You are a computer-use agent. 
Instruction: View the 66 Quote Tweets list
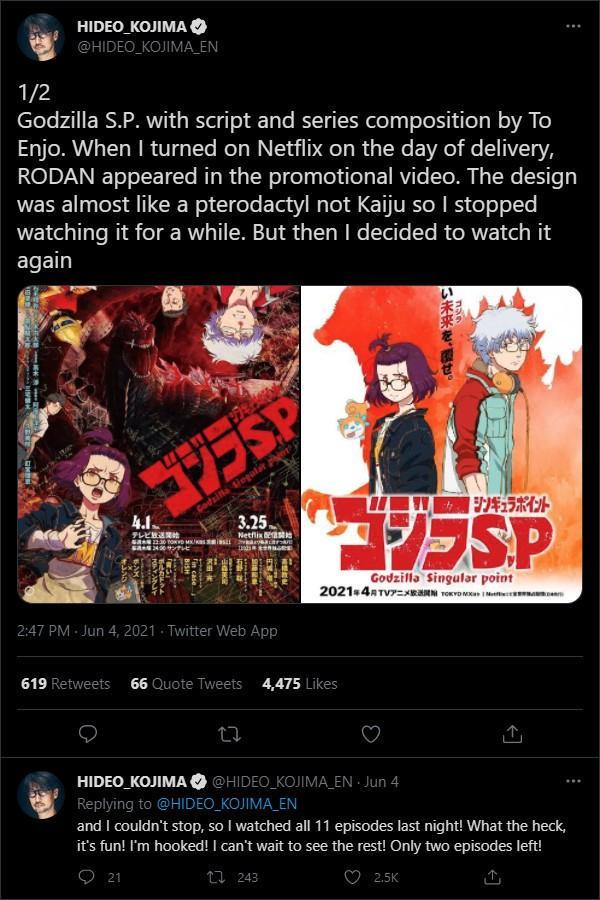tap(186, 684)
